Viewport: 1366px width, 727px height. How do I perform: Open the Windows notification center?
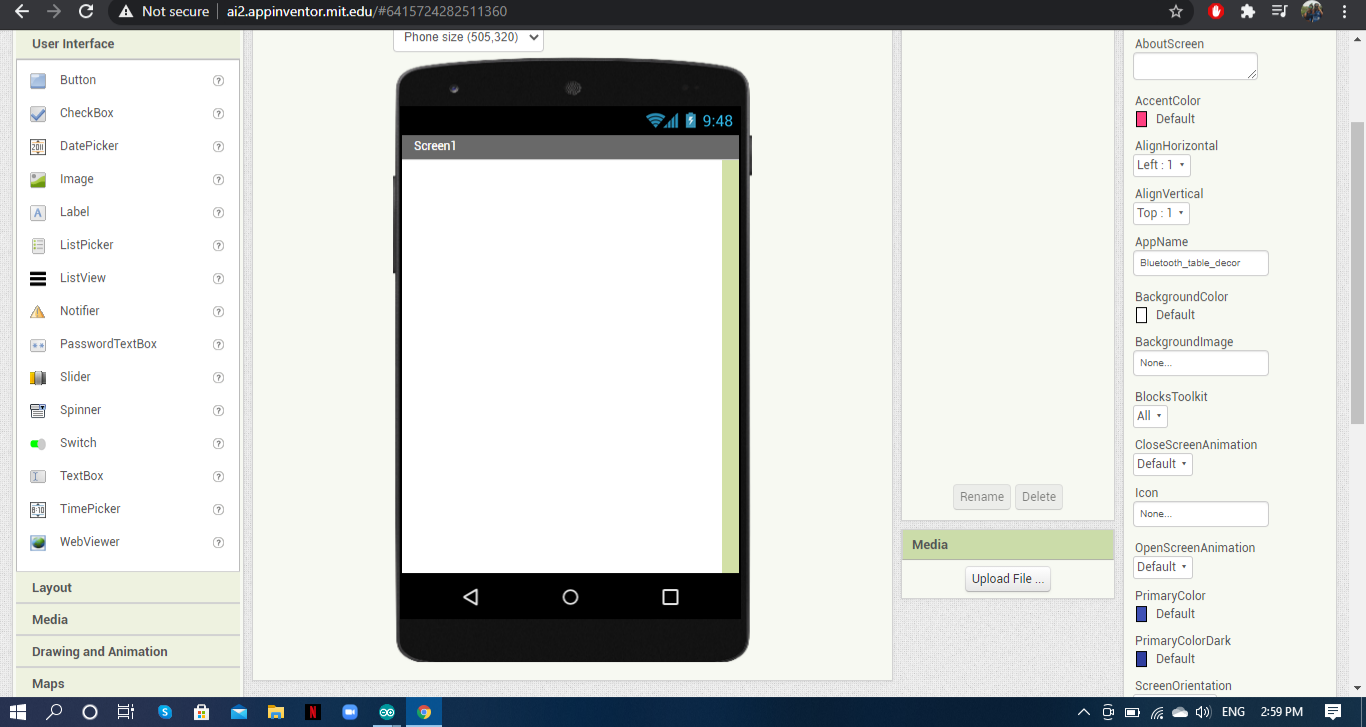coord(1333,712)
